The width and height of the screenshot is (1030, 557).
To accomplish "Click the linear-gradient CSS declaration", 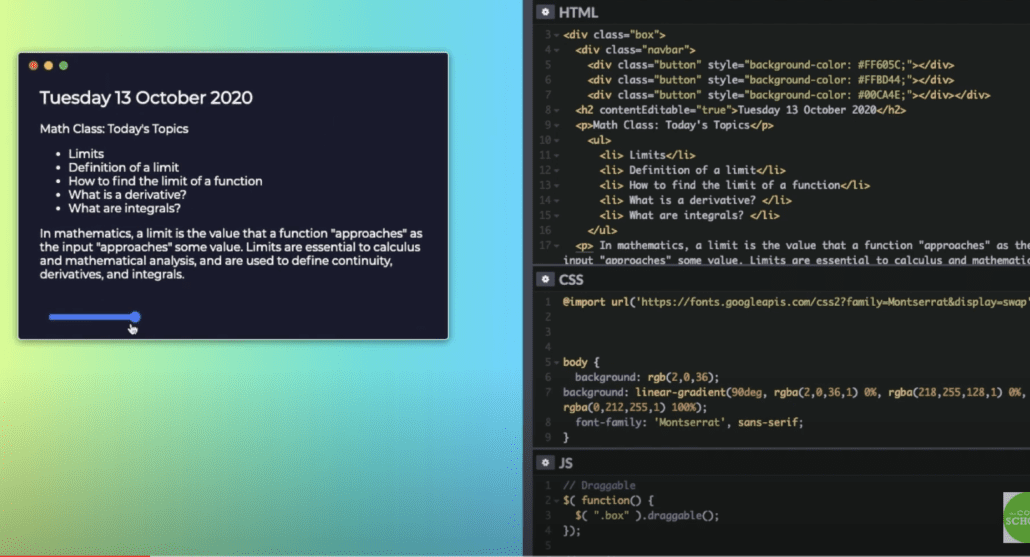I will click(x=793, y=400).
